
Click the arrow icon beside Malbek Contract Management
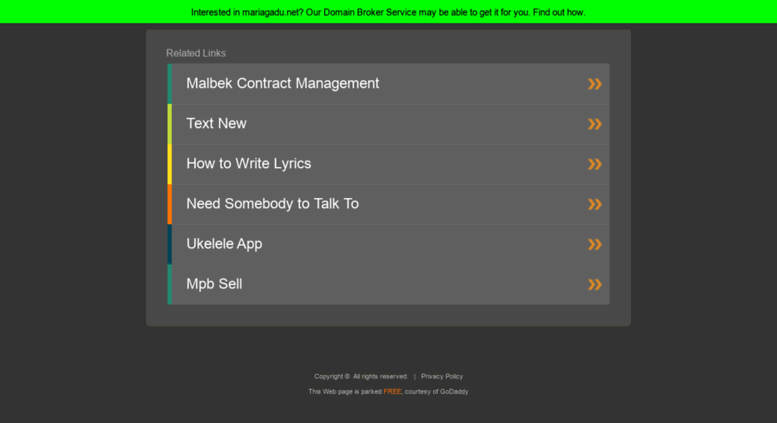[x=595, y=84]
